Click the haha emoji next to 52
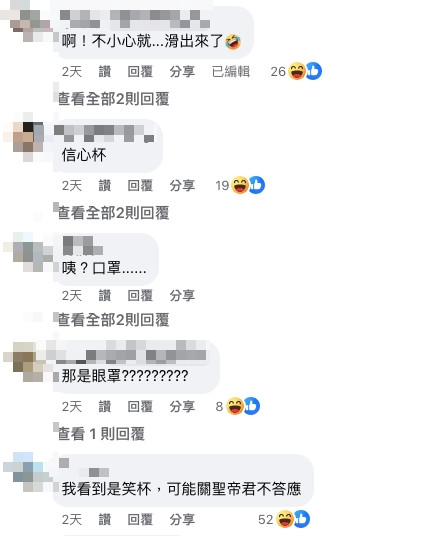 tap(285, 519)
